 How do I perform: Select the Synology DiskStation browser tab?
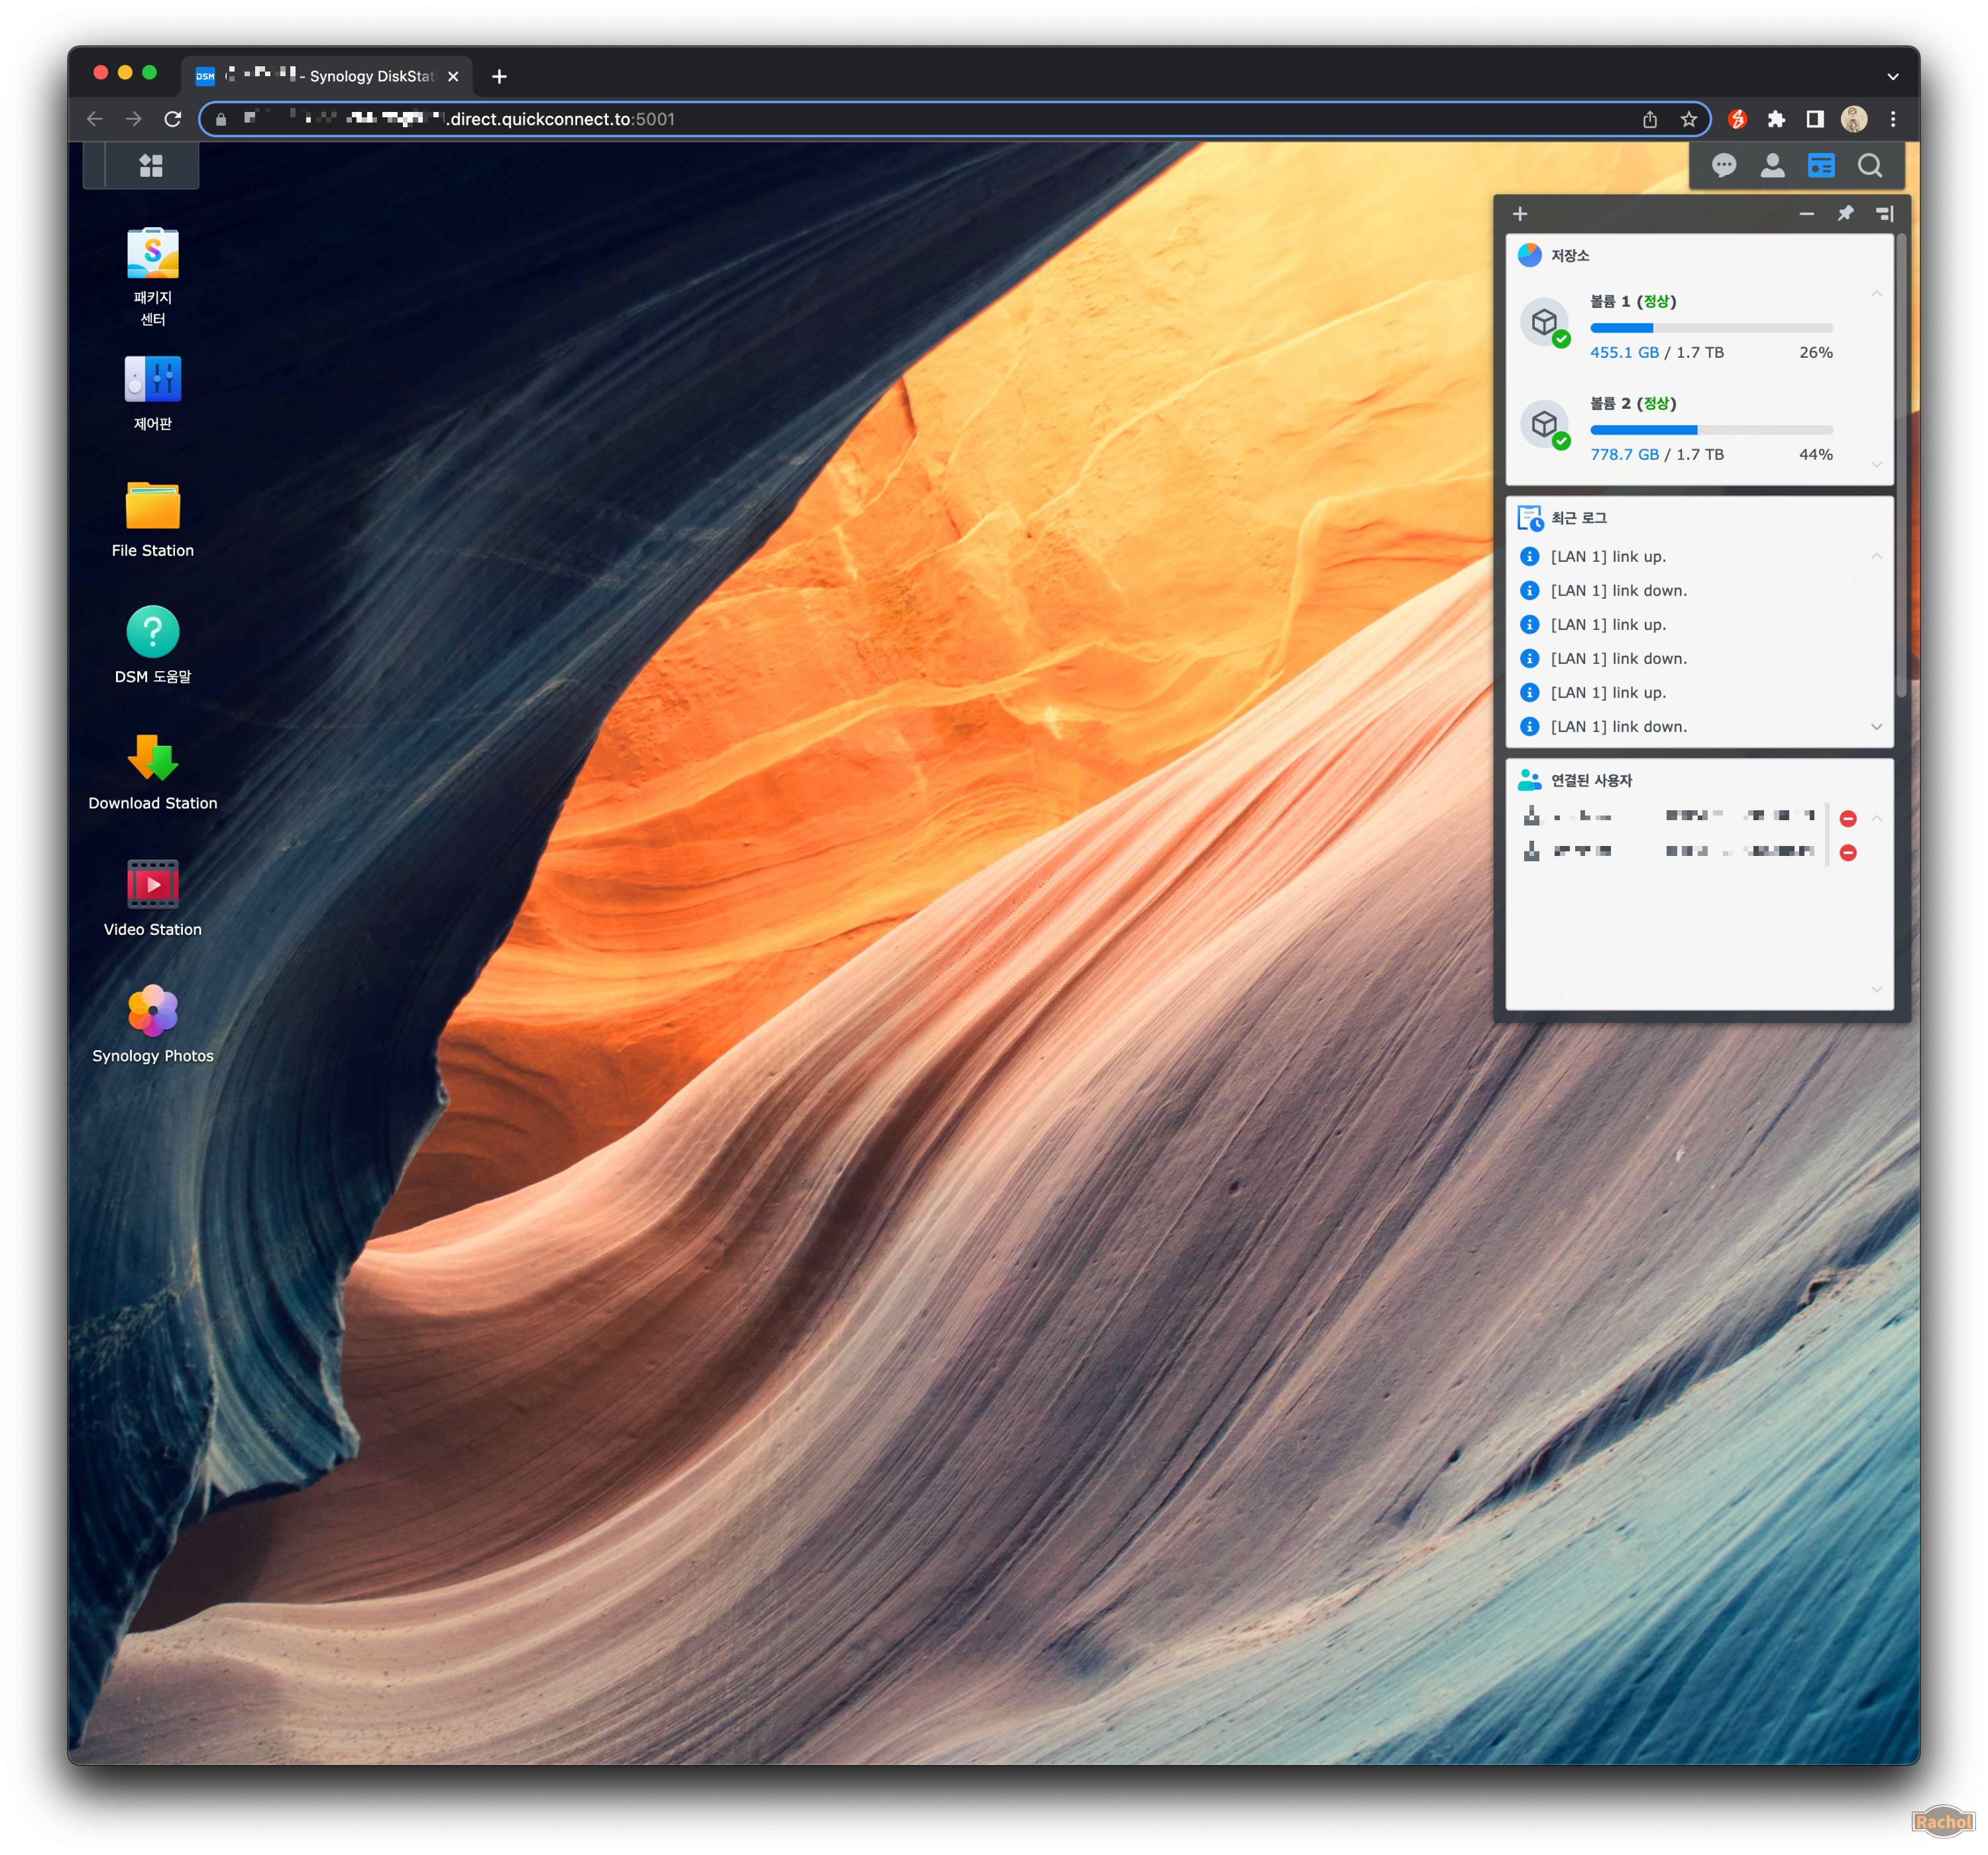(x=327, y=76)
